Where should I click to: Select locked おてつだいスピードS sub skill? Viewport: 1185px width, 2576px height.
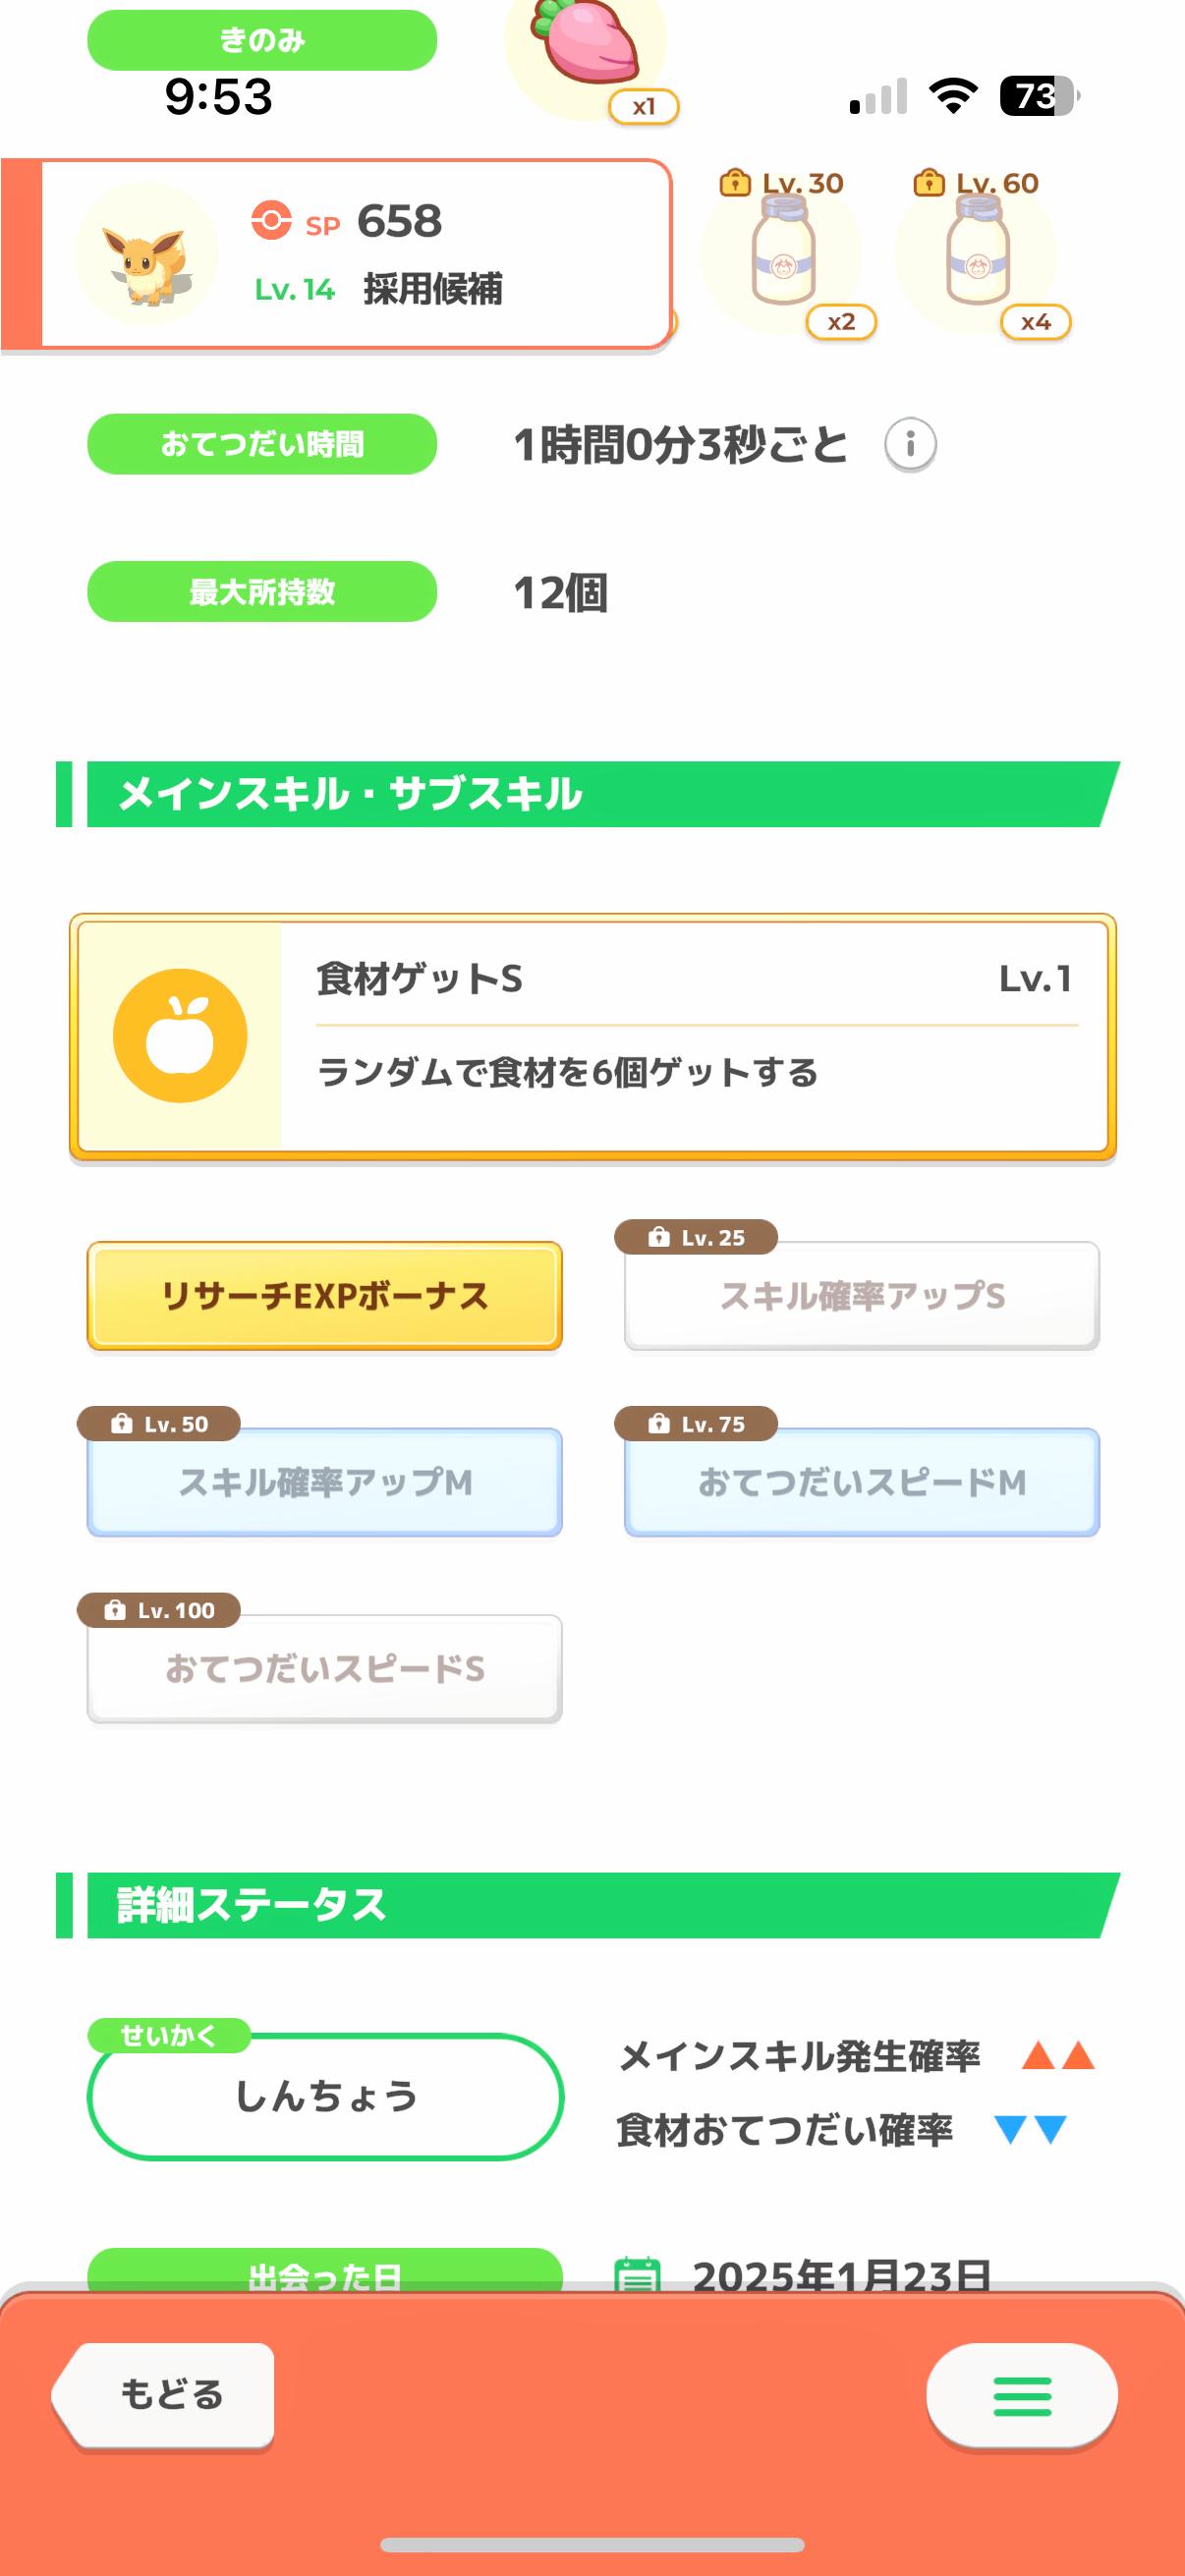pos(325,1668)
